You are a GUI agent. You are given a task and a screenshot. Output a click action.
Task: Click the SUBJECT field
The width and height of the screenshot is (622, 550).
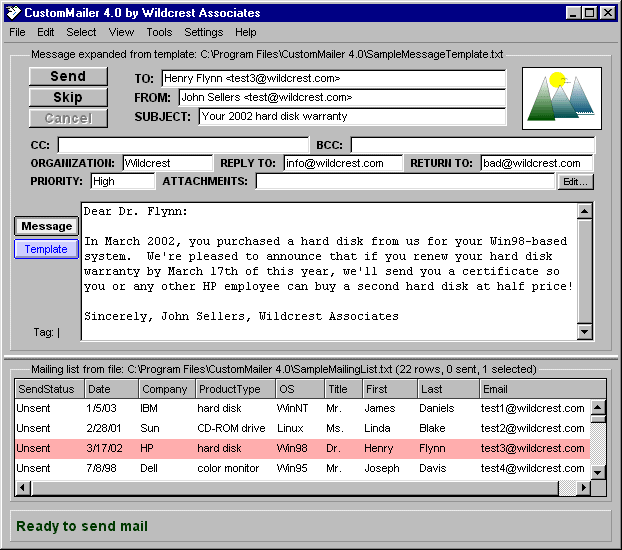(x=352, y=116)
